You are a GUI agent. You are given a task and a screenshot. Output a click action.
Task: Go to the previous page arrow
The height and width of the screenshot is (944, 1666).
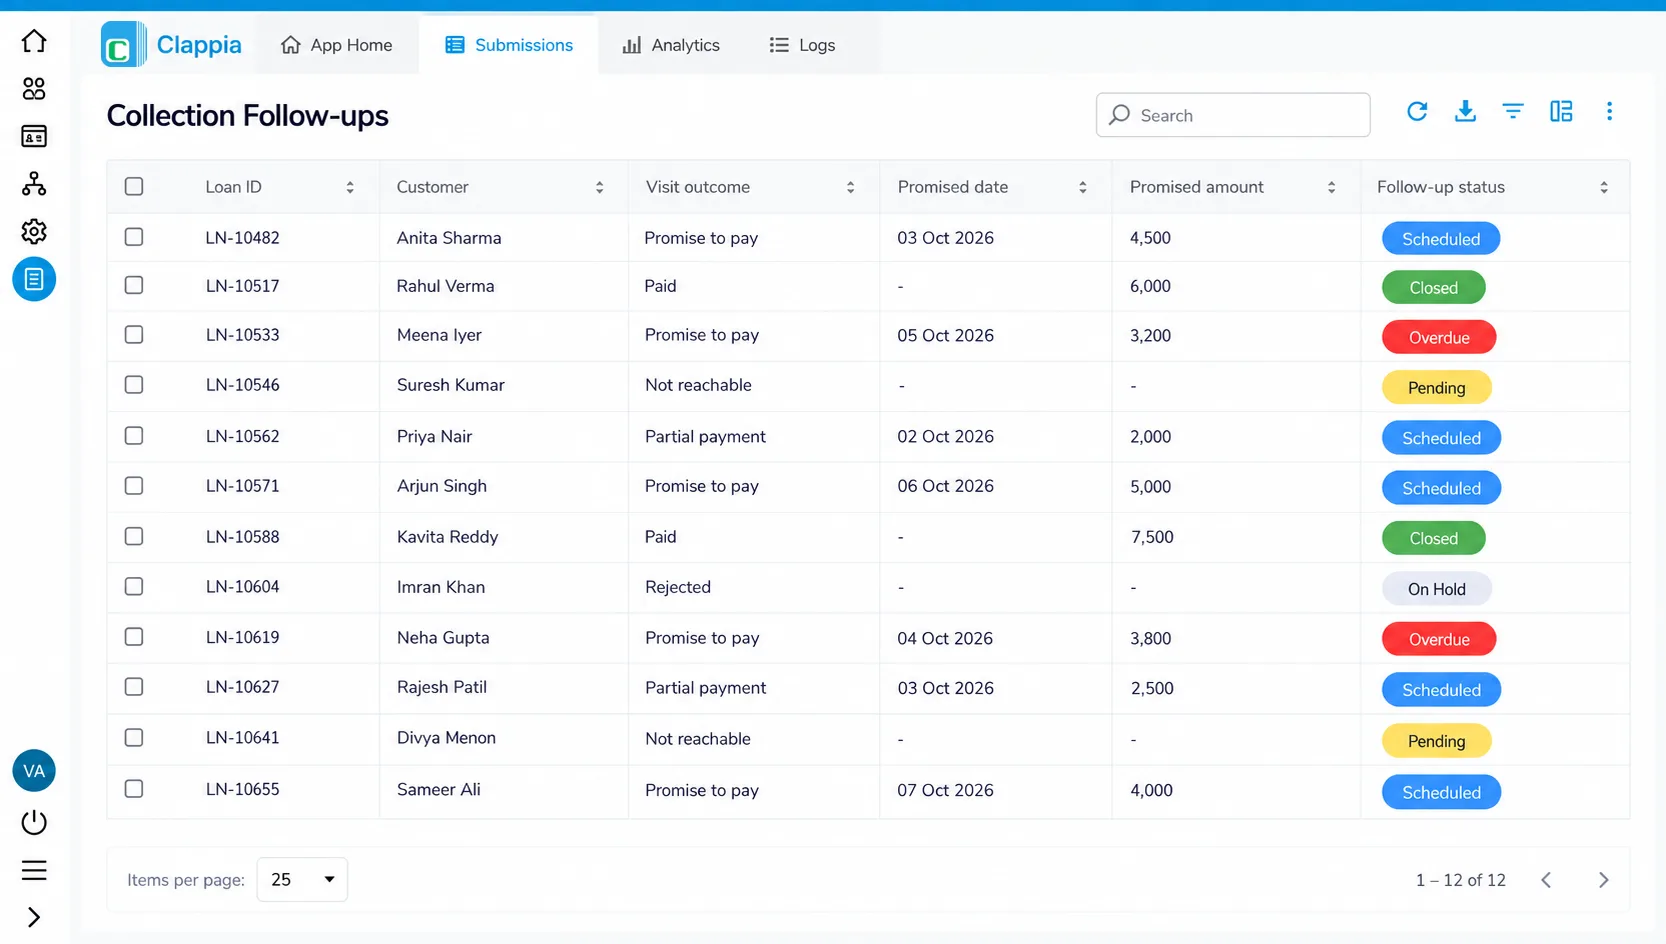(1546, 880)
